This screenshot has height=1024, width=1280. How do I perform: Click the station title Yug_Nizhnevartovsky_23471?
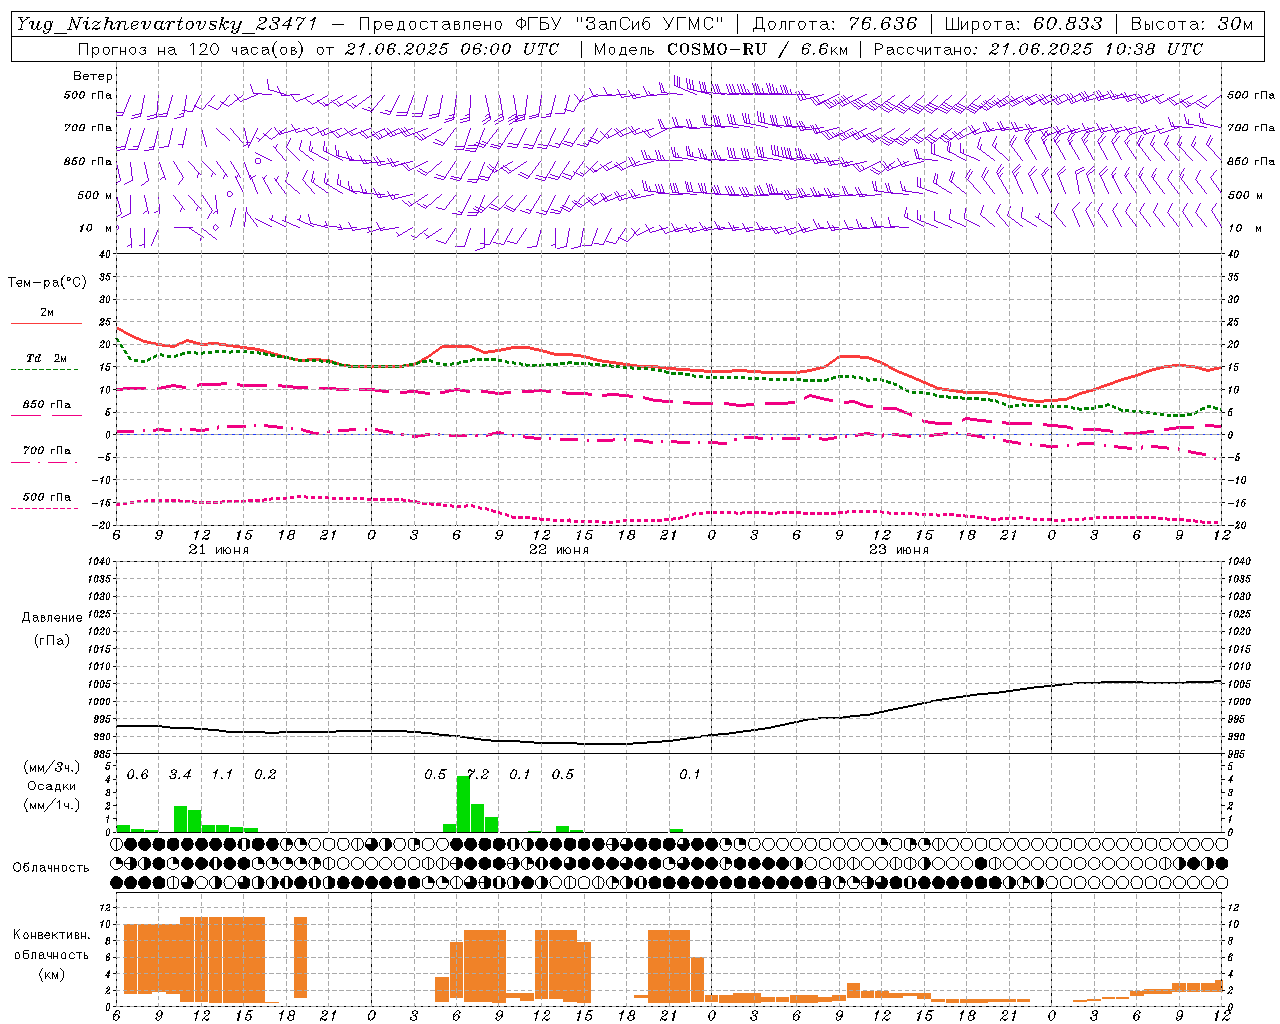click(168, 24)
